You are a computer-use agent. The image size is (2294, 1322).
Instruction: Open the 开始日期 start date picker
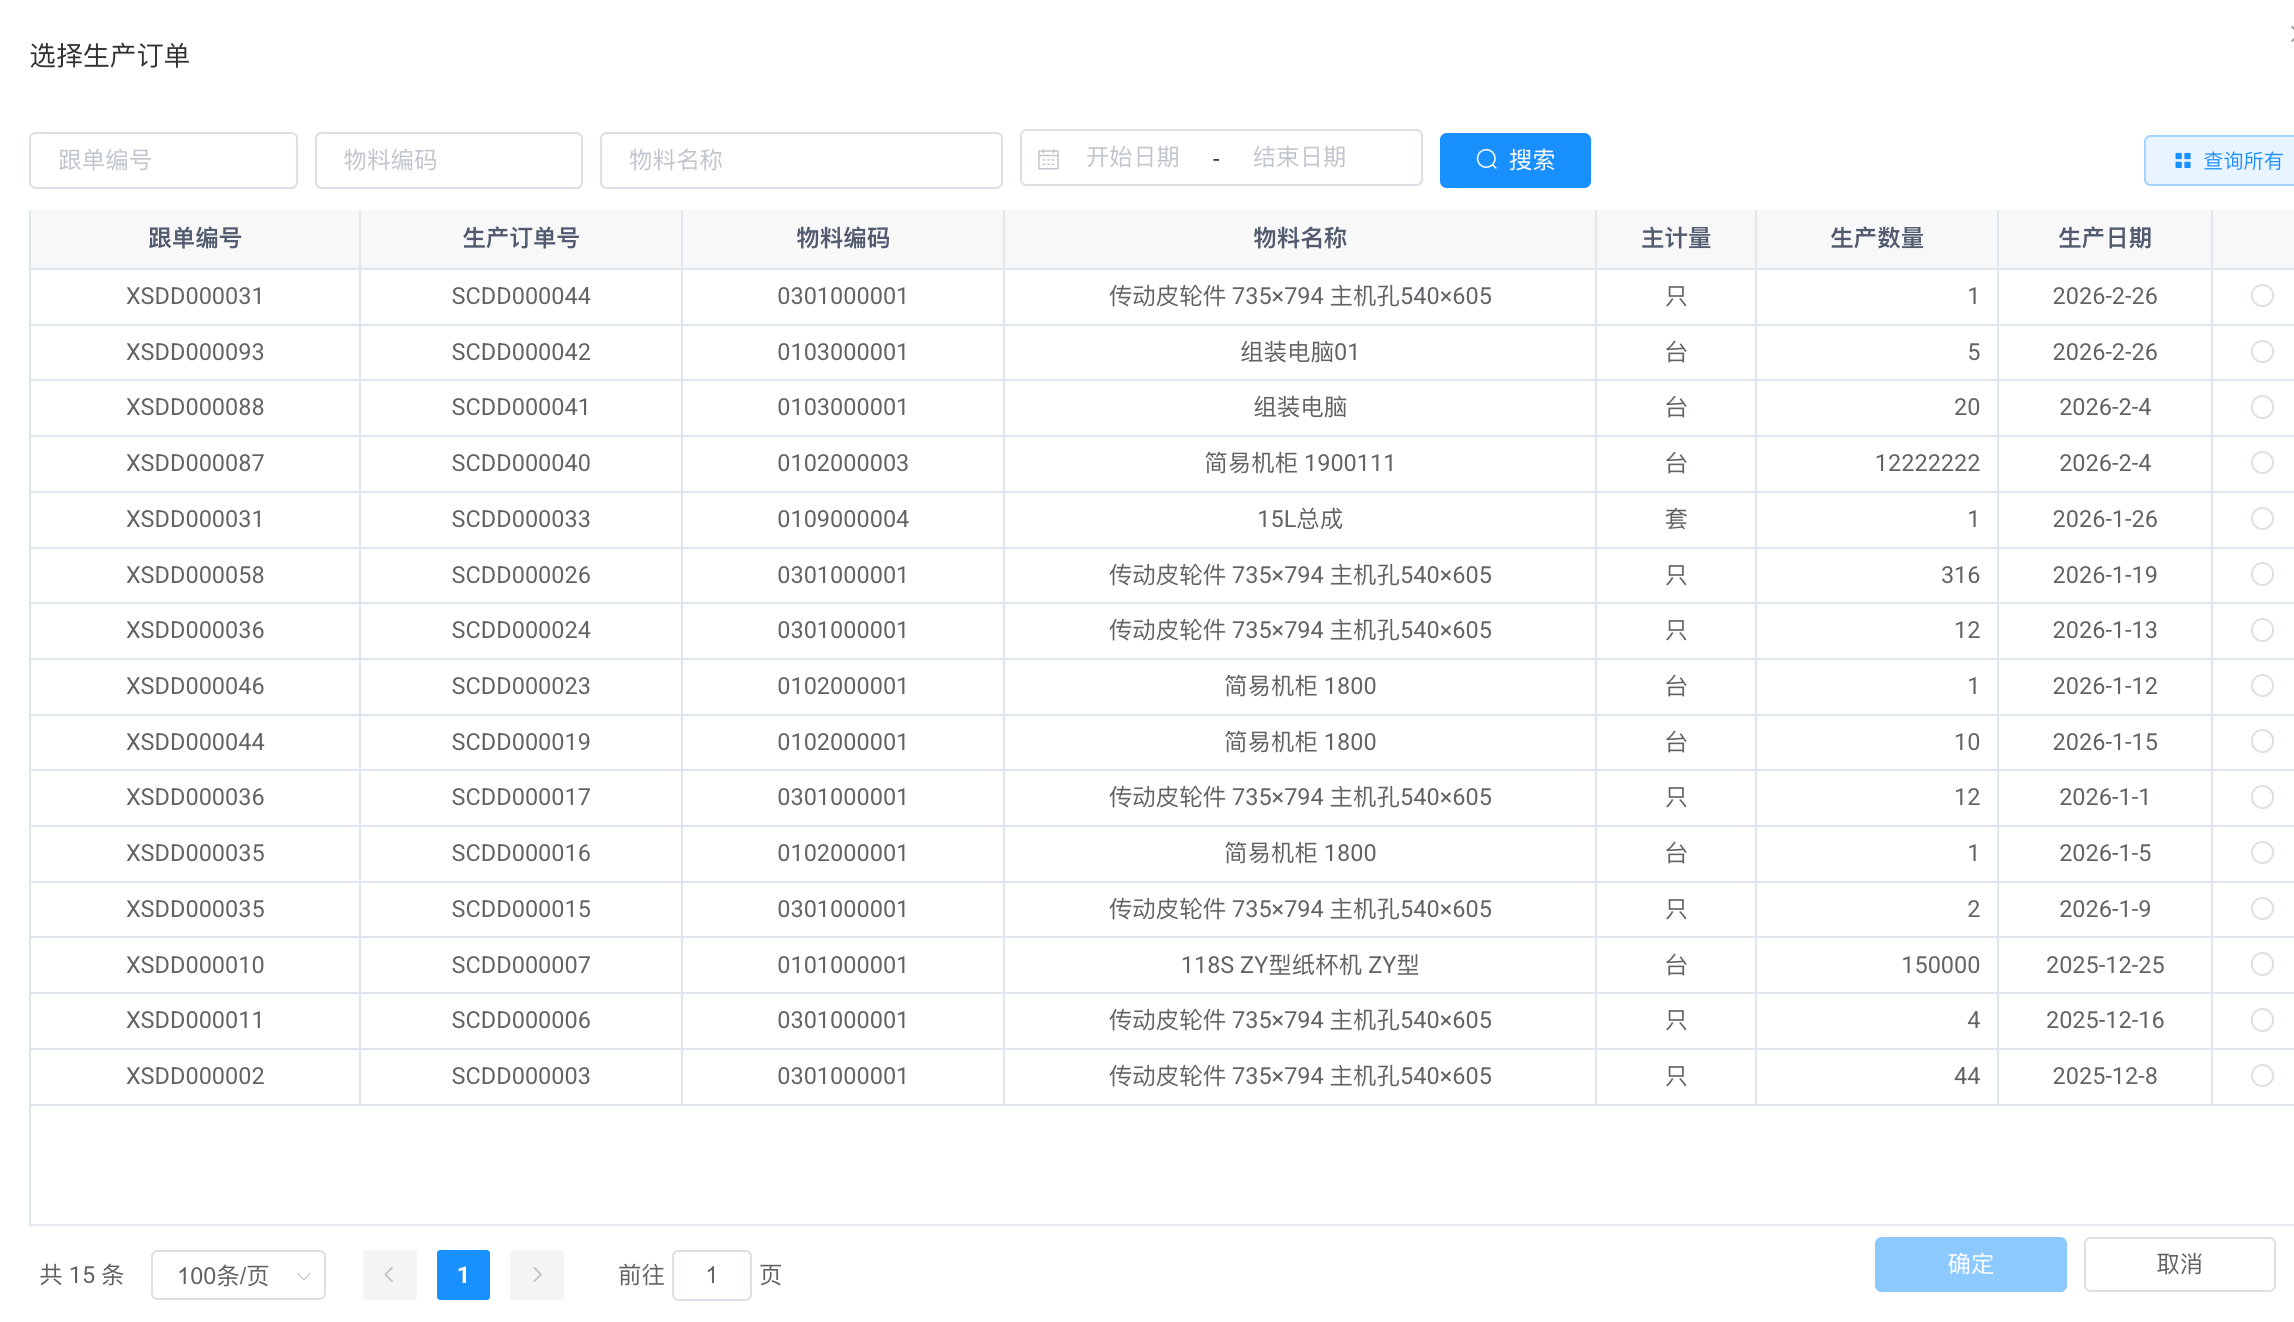pyautogui.click(x=1132, y=158)
